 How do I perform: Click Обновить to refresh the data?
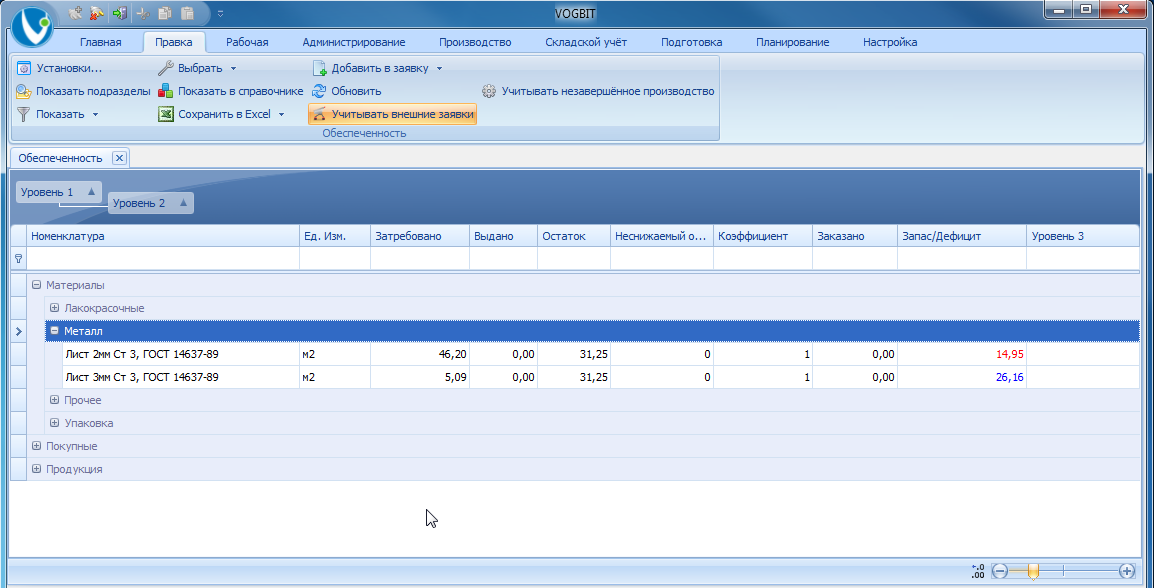coord(347,91)
